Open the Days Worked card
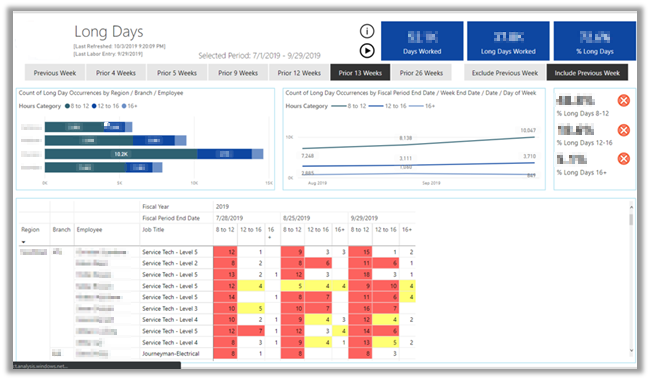This screenshot has height=380, width=650. [x=422, y=41]
